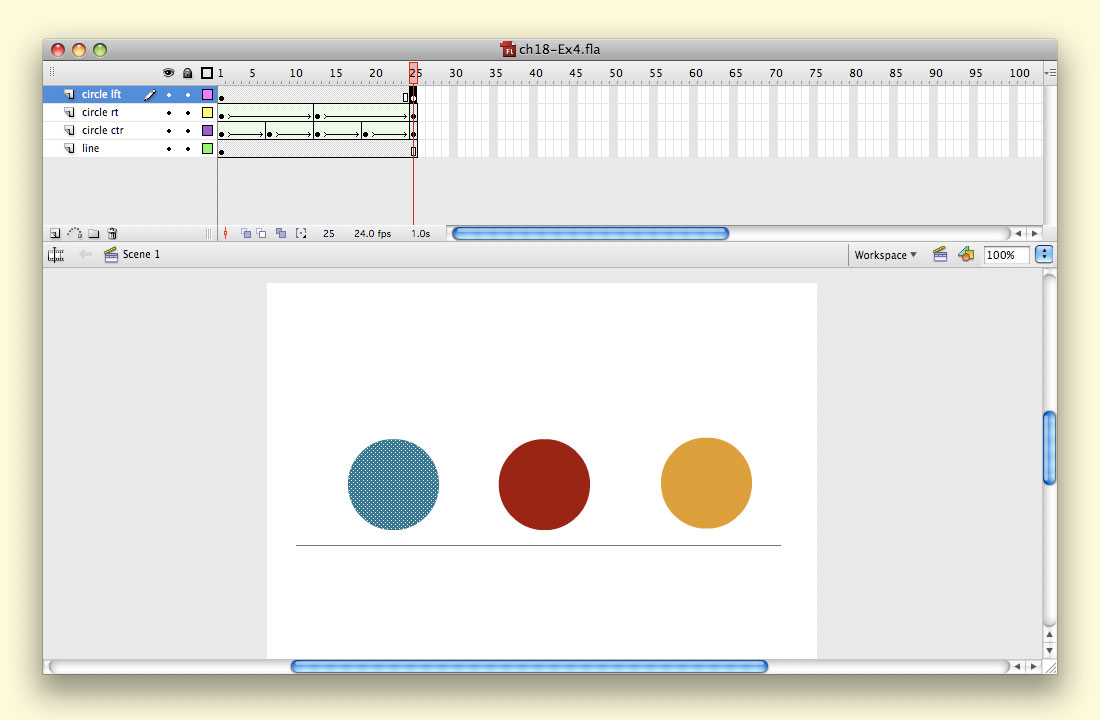Toggle lock dot for circle ctr layer
Viewport: 1100px width, 720px height.
187,131
